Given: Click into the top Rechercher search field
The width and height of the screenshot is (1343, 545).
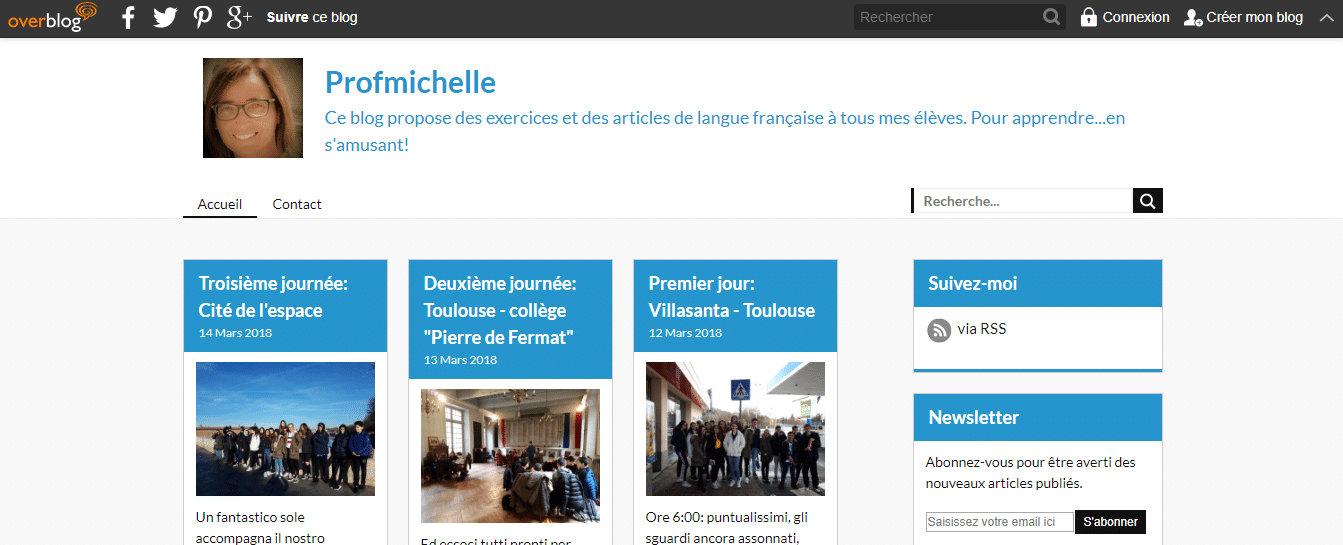Looking at the screenshot, I should (948, 17).
